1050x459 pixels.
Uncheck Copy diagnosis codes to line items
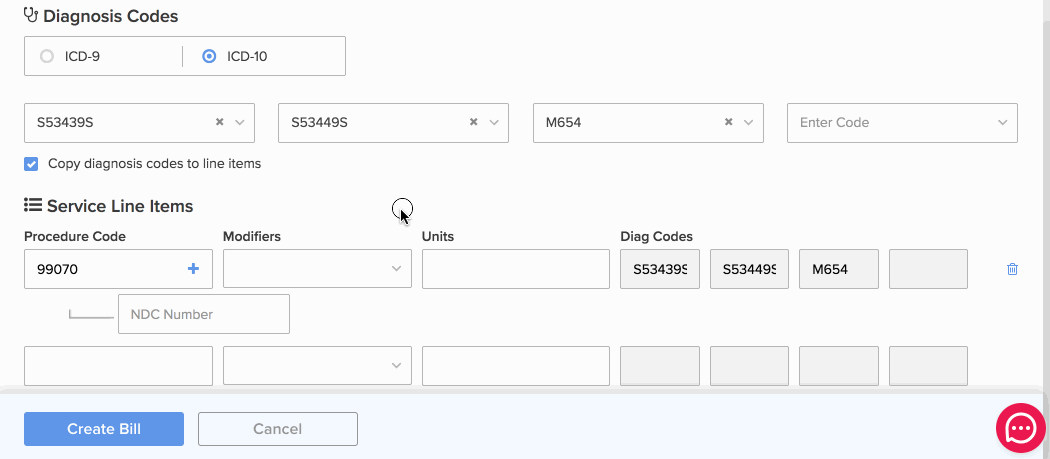(x=31, y=163)
